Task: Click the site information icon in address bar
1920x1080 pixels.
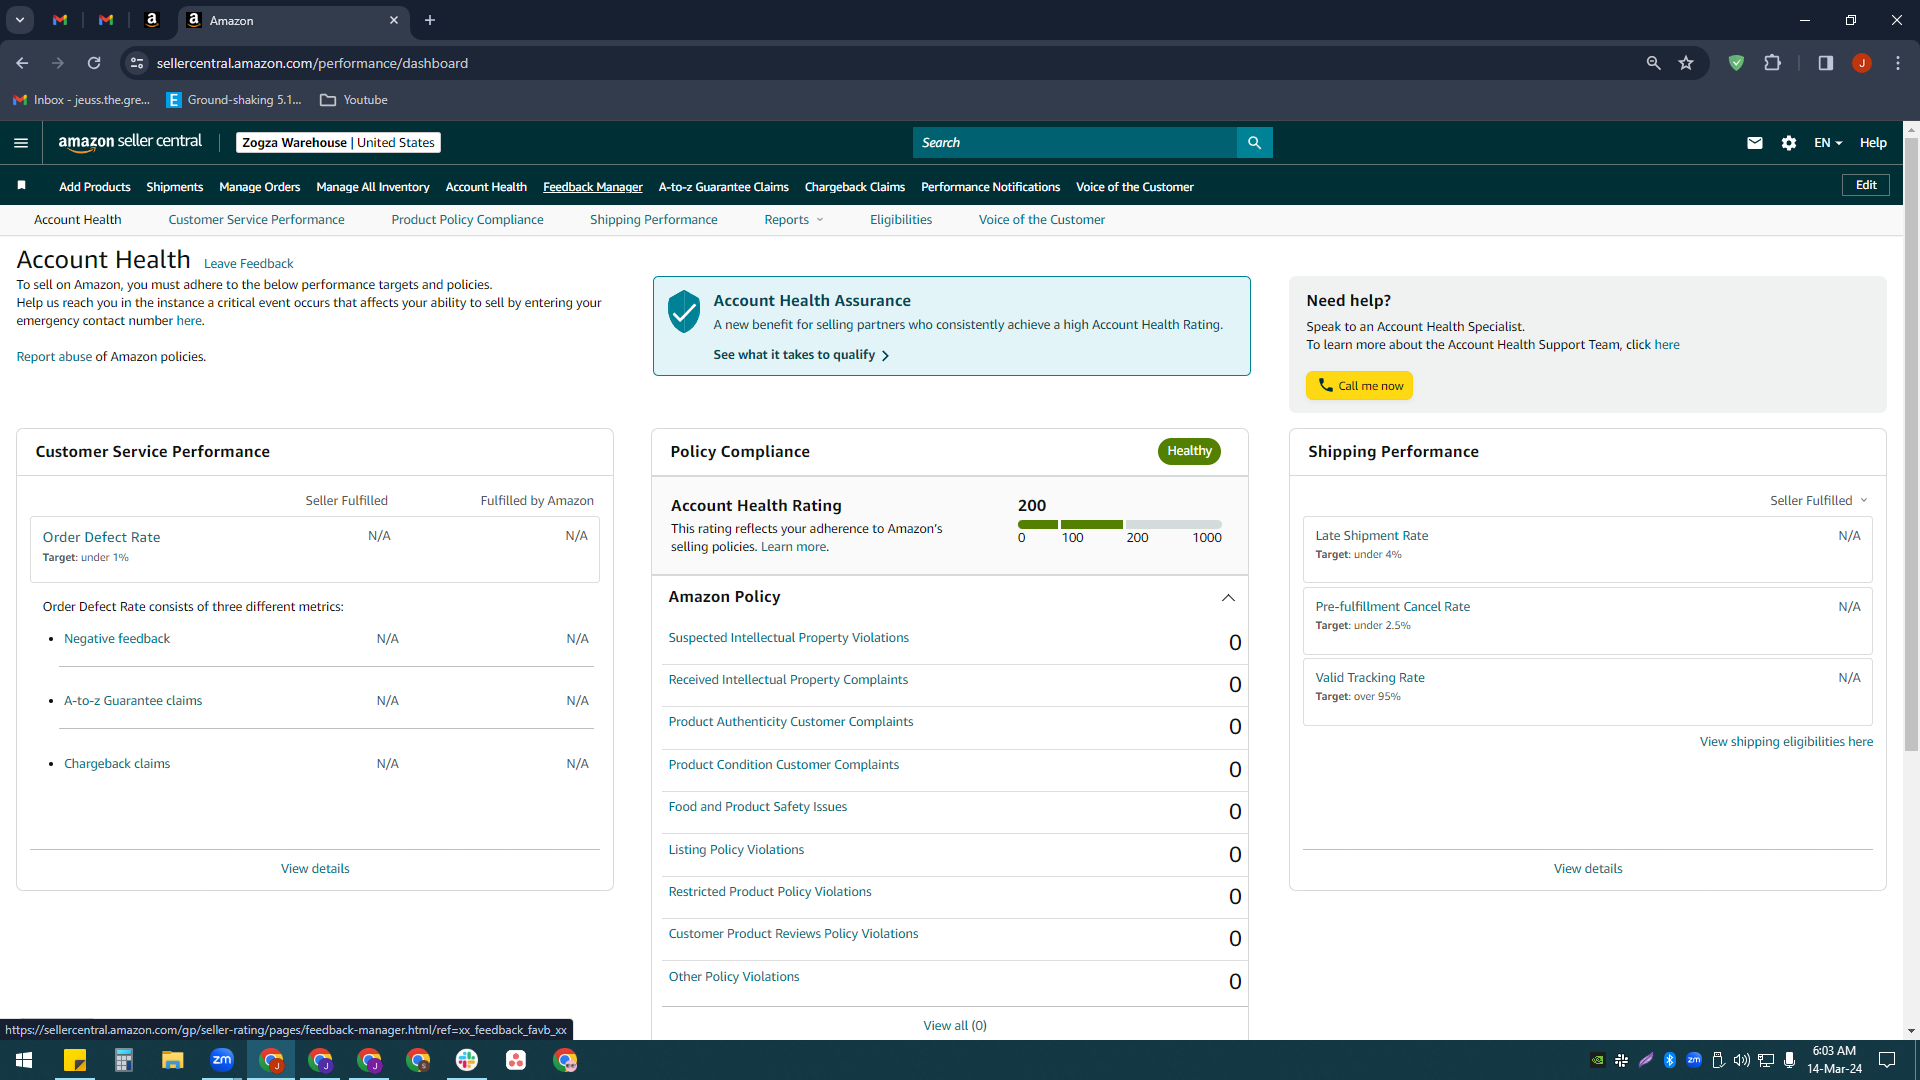Action: pyautogui.click(x=137, y=63)
